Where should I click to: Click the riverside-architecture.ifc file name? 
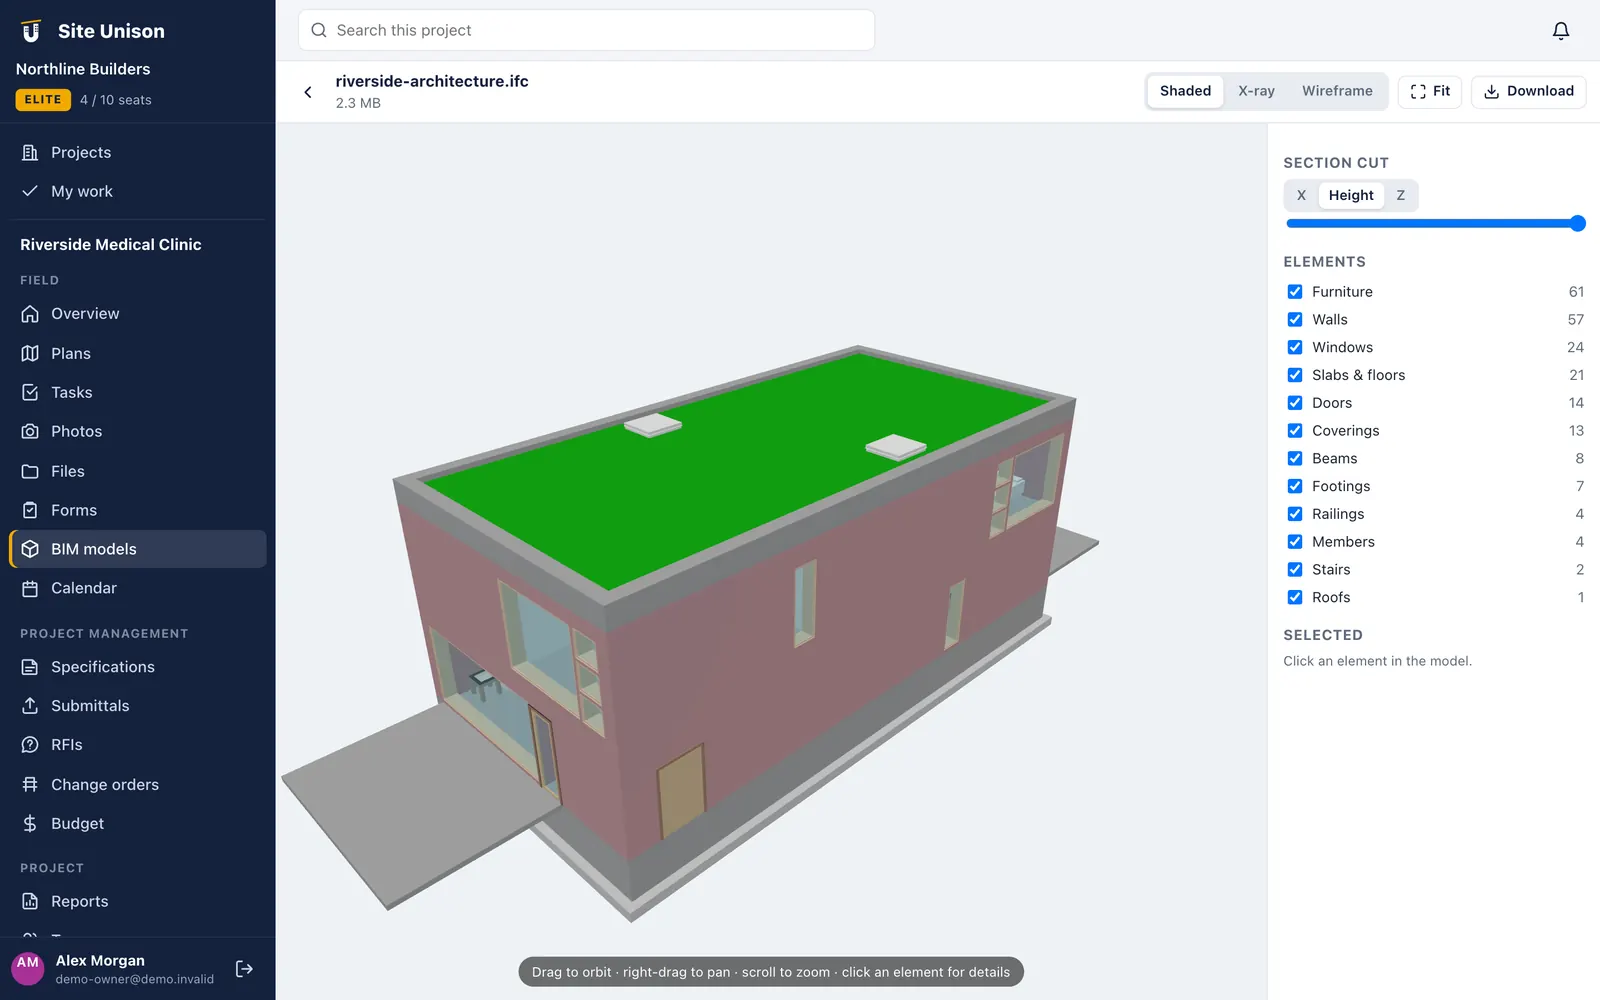(x=432, y=81)
